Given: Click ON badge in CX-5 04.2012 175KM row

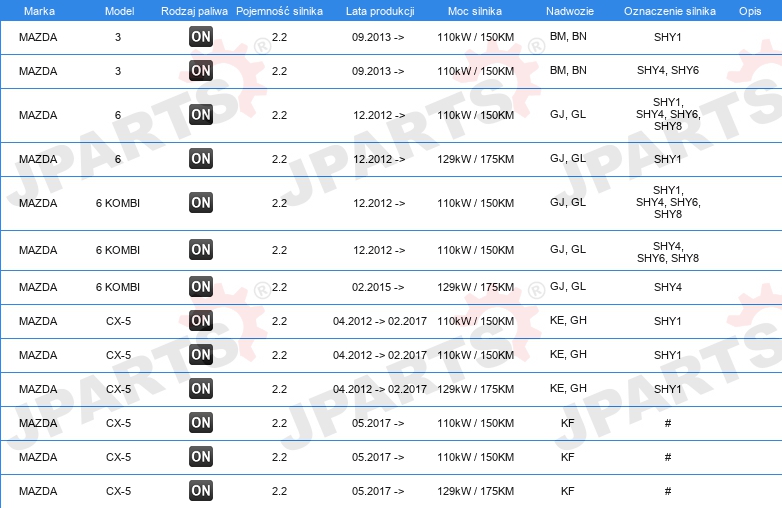Looking at the screenshot, I should pos(201,388).
